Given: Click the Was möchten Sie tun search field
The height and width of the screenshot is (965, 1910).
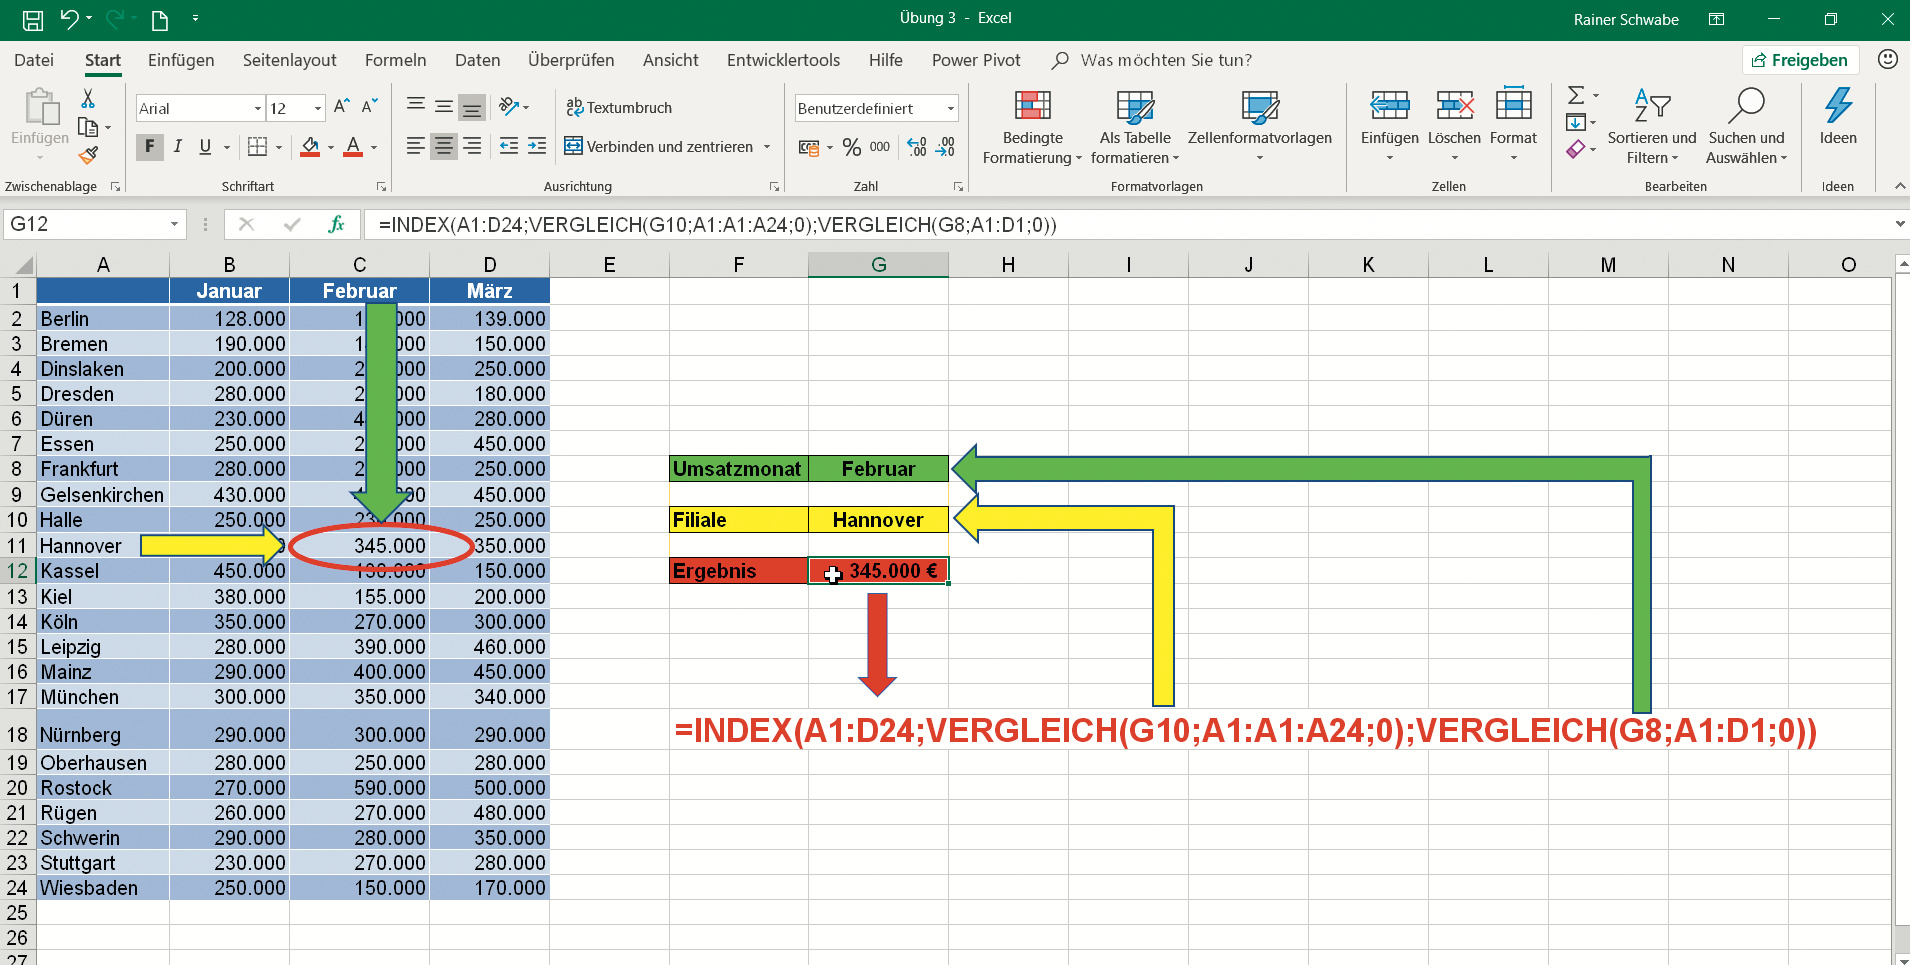Looking at the screenshot, I should (x=1166, y=60).
